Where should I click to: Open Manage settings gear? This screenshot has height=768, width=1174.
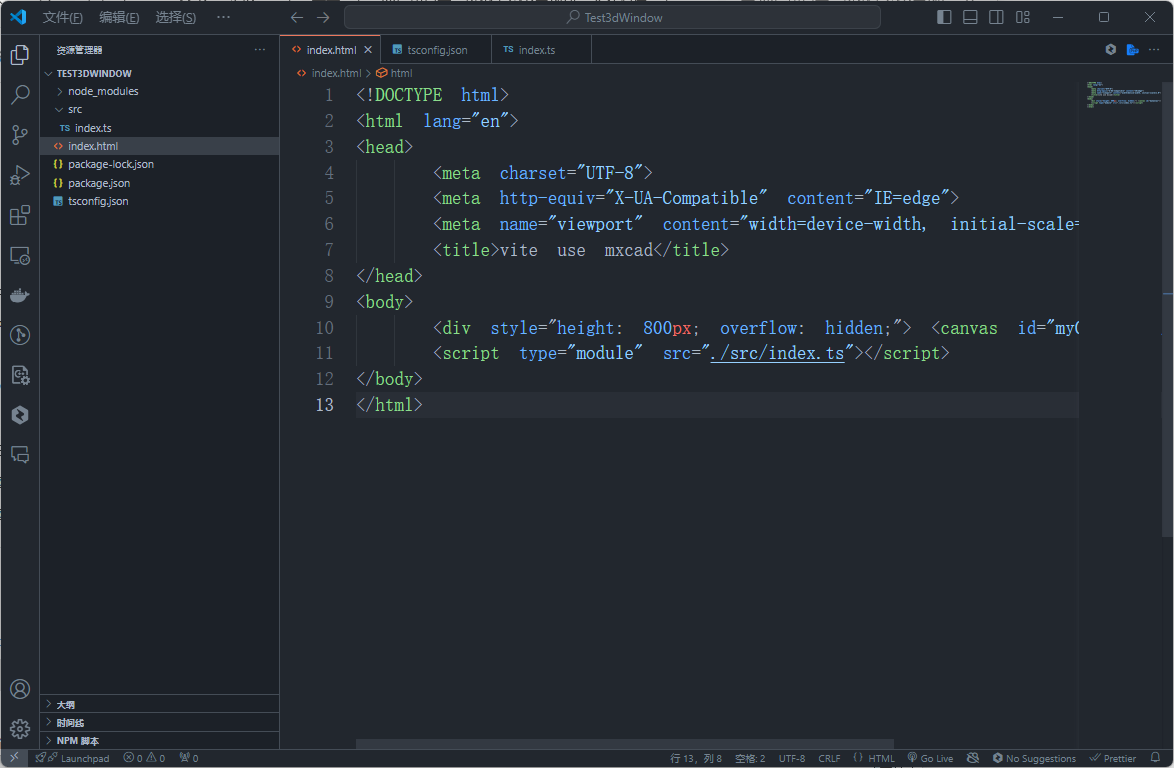[20, 729]
